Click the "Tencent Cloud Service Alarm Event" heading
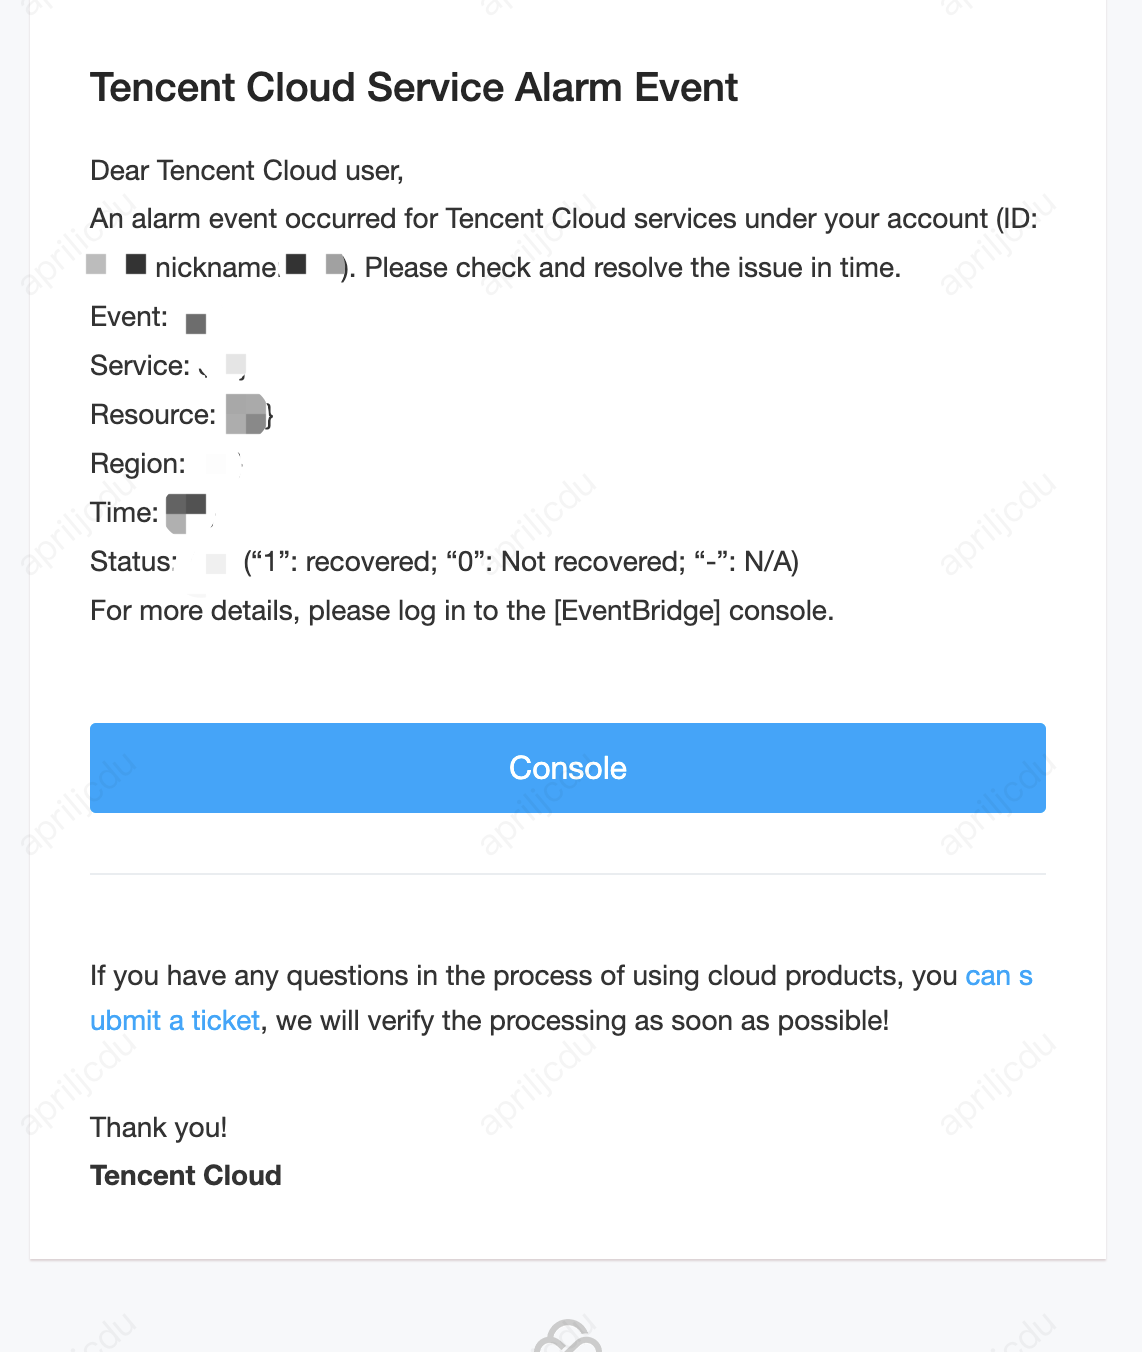The width and height of the screenshot is (1142, 1352). point(414,88)
